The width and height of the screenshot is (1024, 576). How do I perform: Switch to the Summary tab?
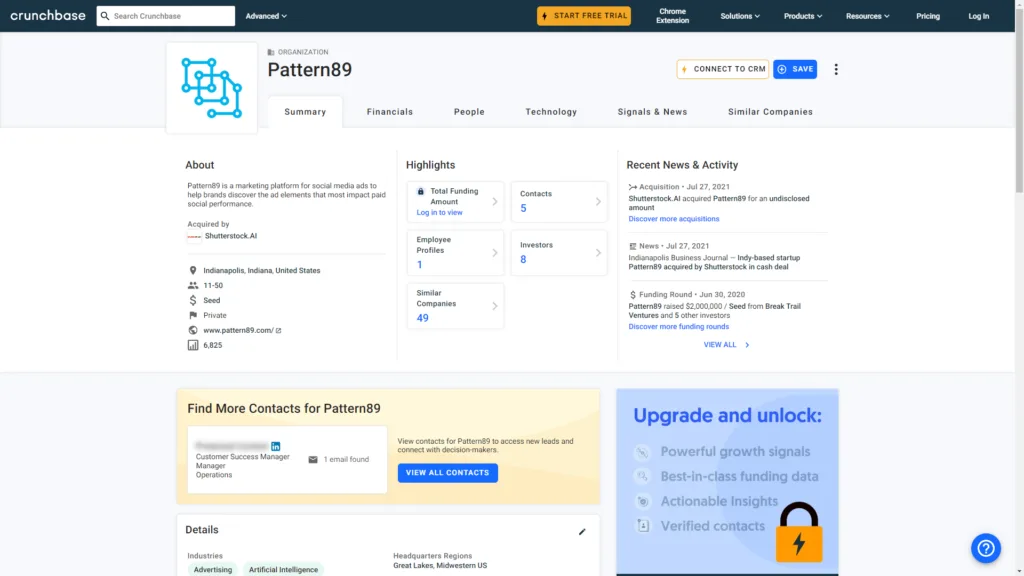(x=305, y=112)
